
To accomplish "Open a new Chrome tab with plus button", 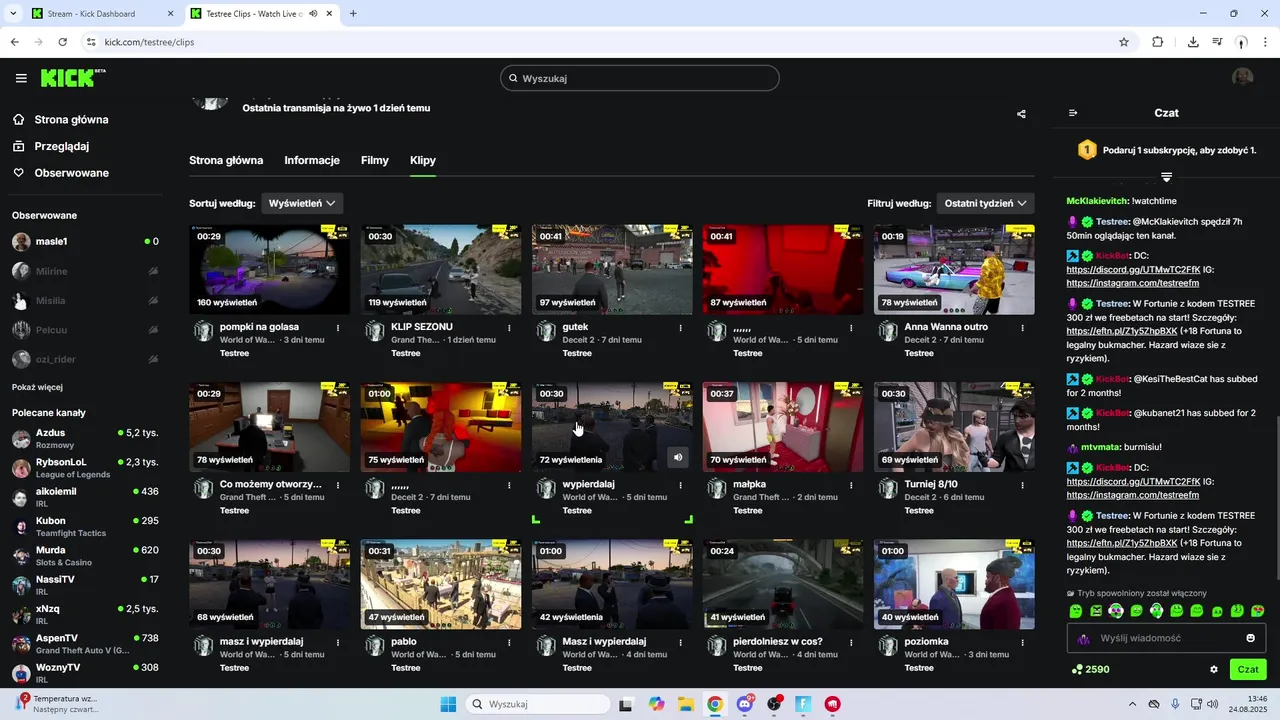I will 353,14.
